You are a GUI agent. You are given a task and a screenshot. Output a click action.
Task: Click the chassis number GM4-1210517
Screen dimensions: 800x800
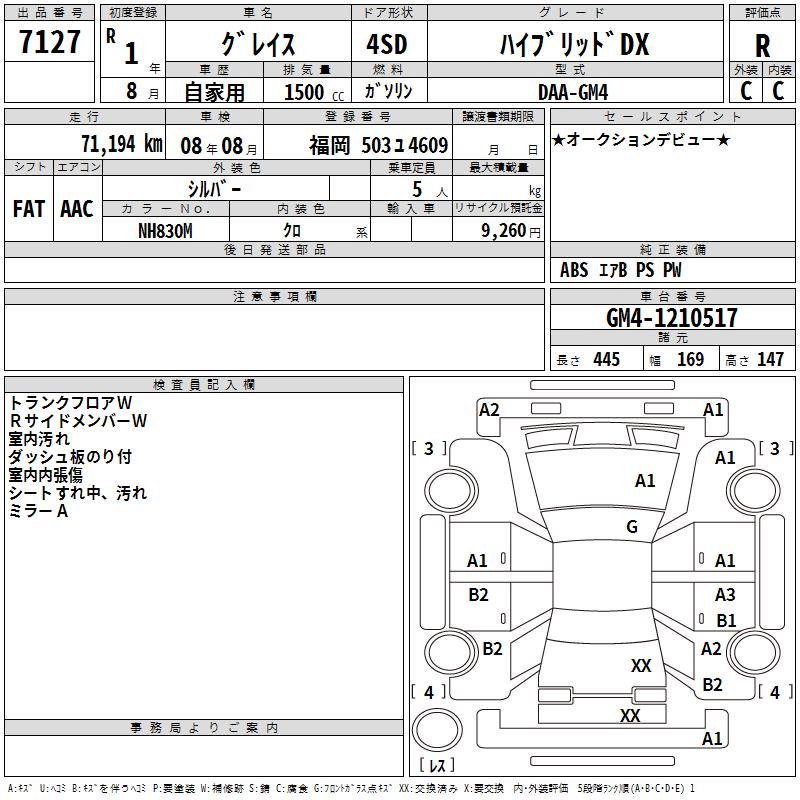point(672,318)
